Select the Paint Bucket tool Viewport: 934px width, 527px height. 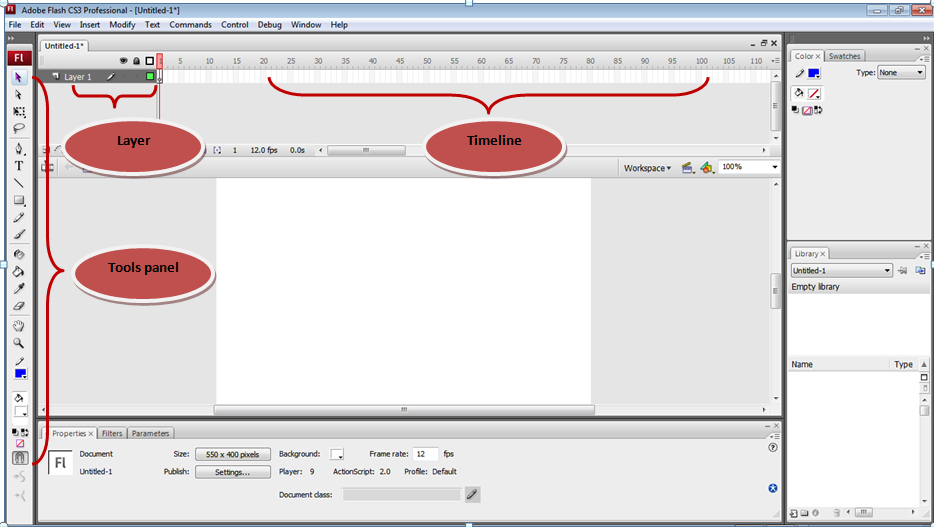19,272
